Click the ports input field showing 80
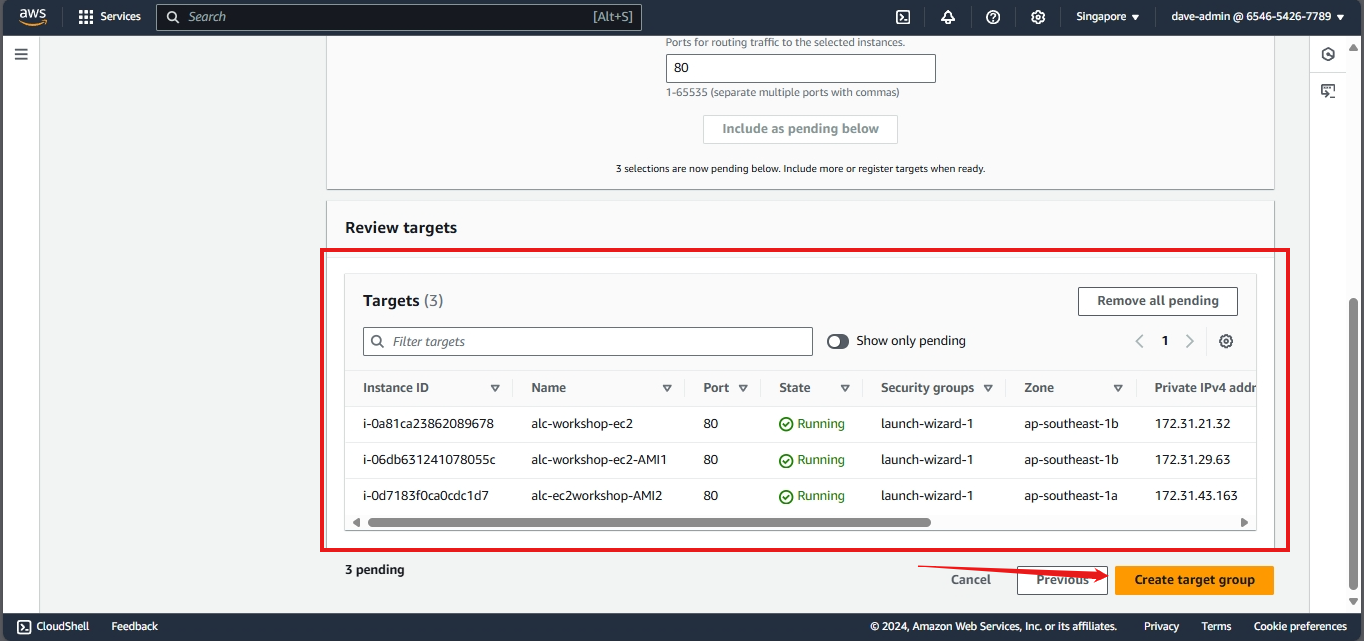 pos(800,68)
